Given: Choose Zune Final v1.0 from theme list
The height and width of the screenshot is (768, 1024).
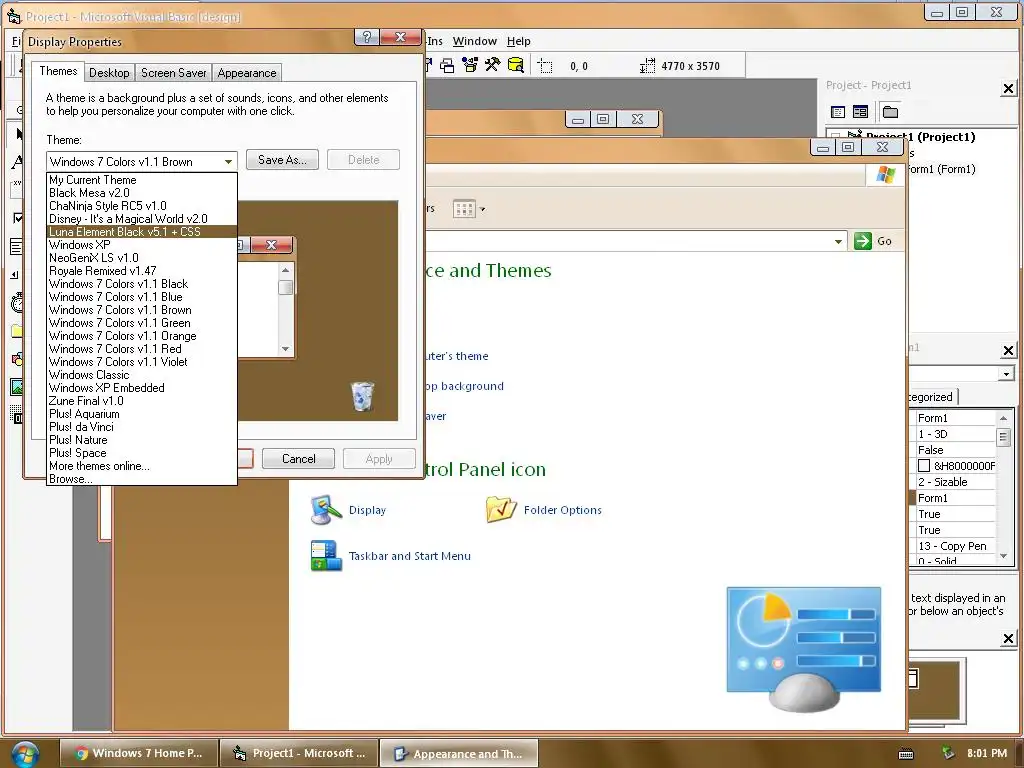Looking at the screenshot, I should click(x=142, y=401).
